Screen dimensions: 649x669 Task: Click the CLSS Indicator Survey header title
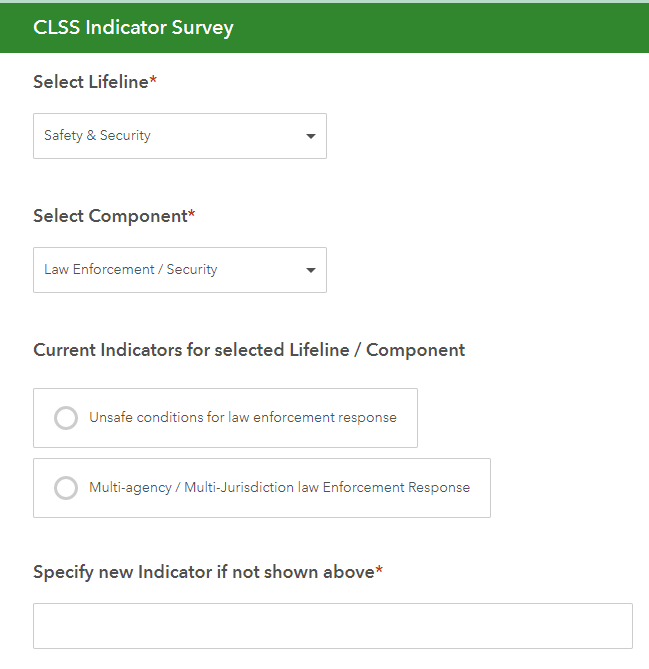pos(133,28)
